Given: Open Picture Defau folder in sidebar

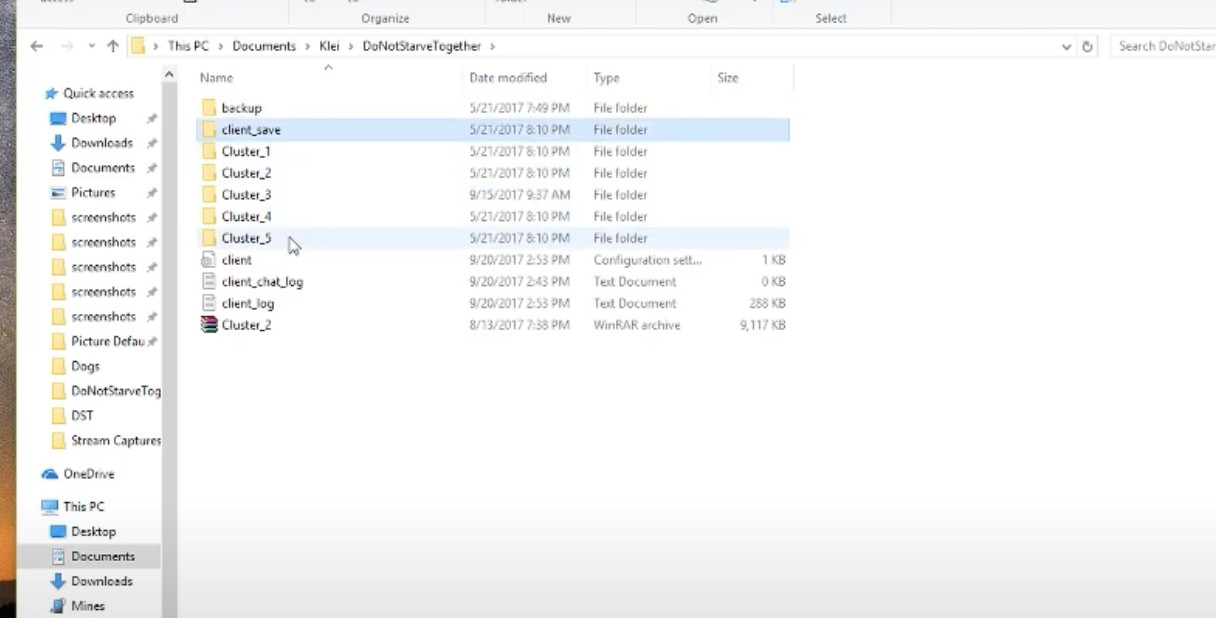Looking at the screenshot, I should (108, 341).
